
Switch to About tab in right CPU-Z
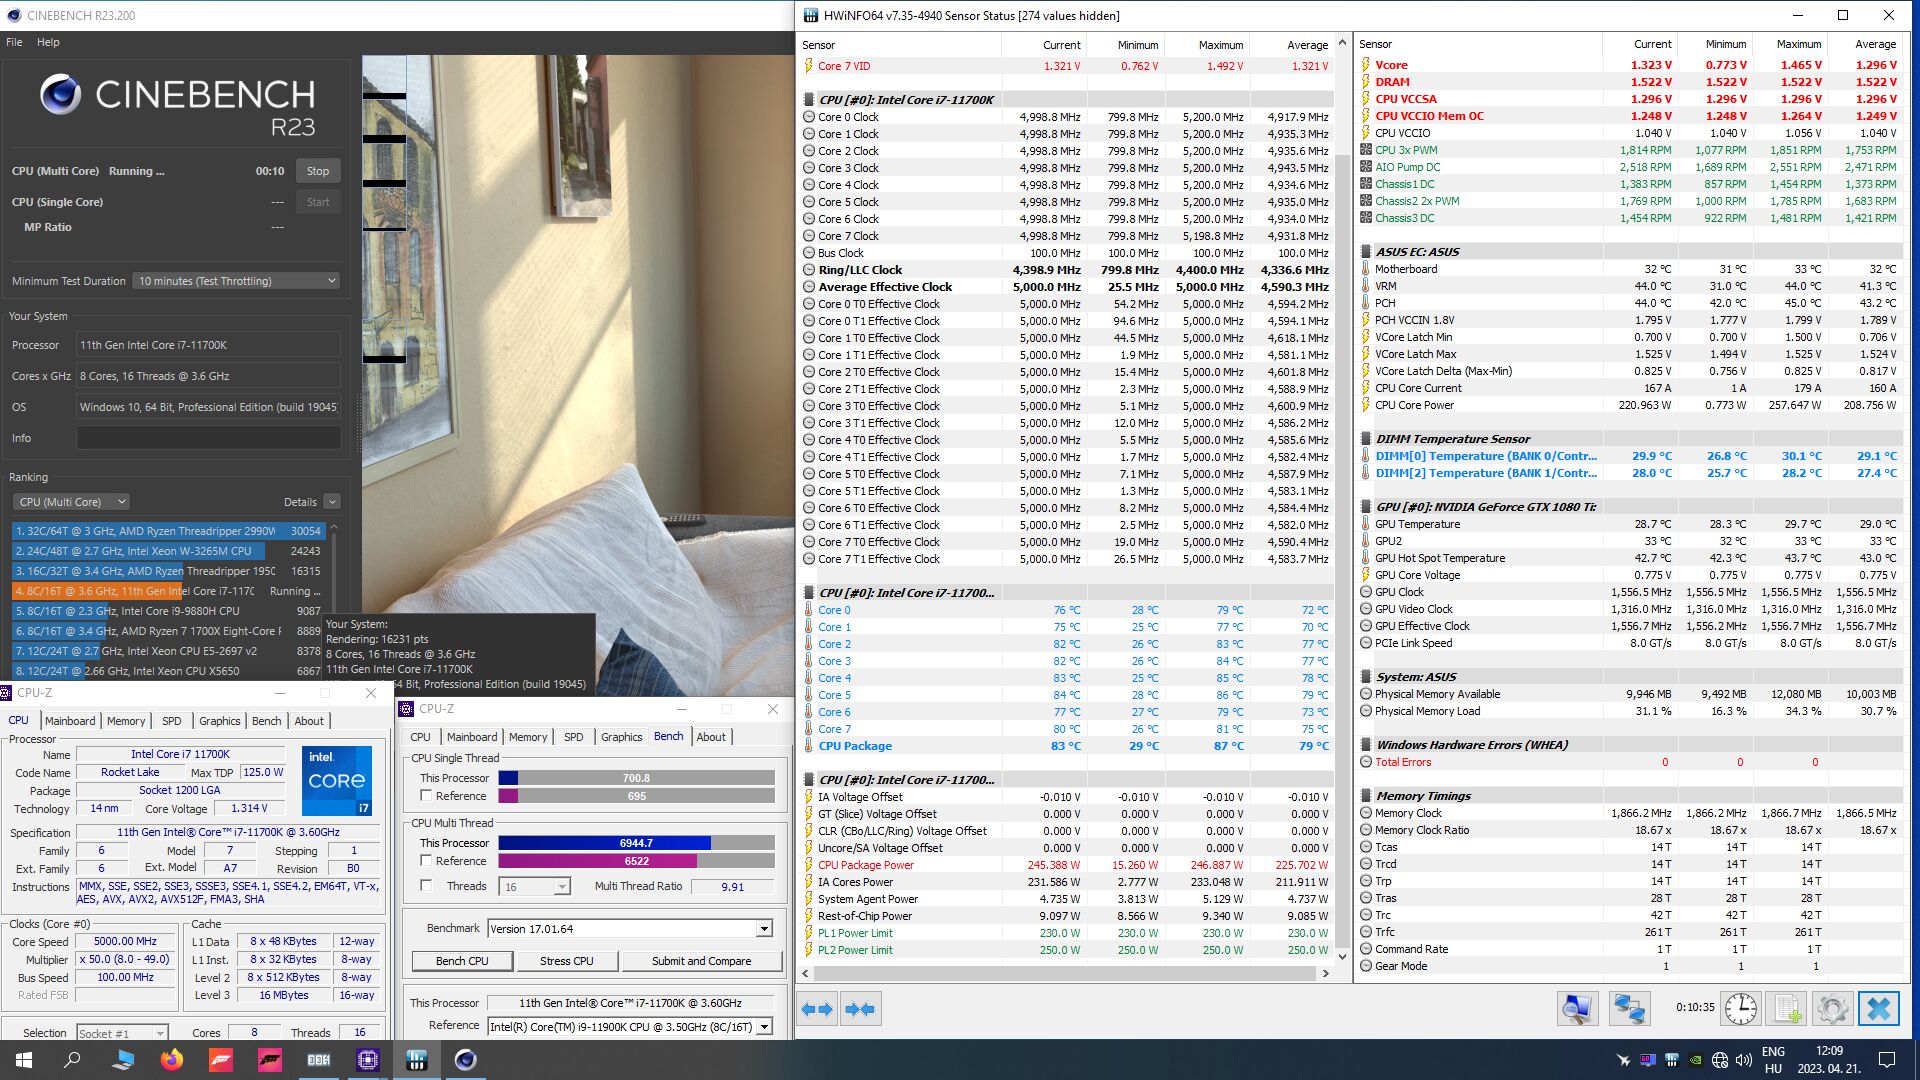(711, 737)
